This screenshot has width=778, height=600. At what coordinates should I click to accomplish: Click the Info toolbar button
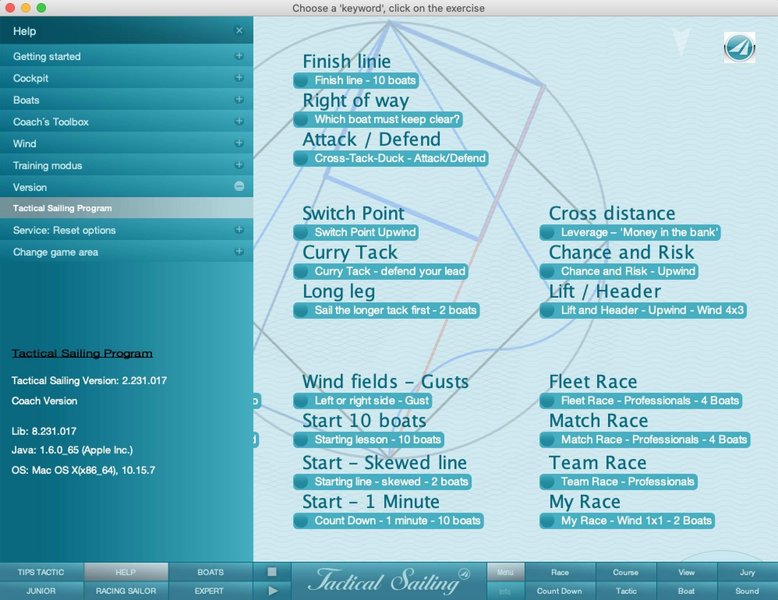505,591
